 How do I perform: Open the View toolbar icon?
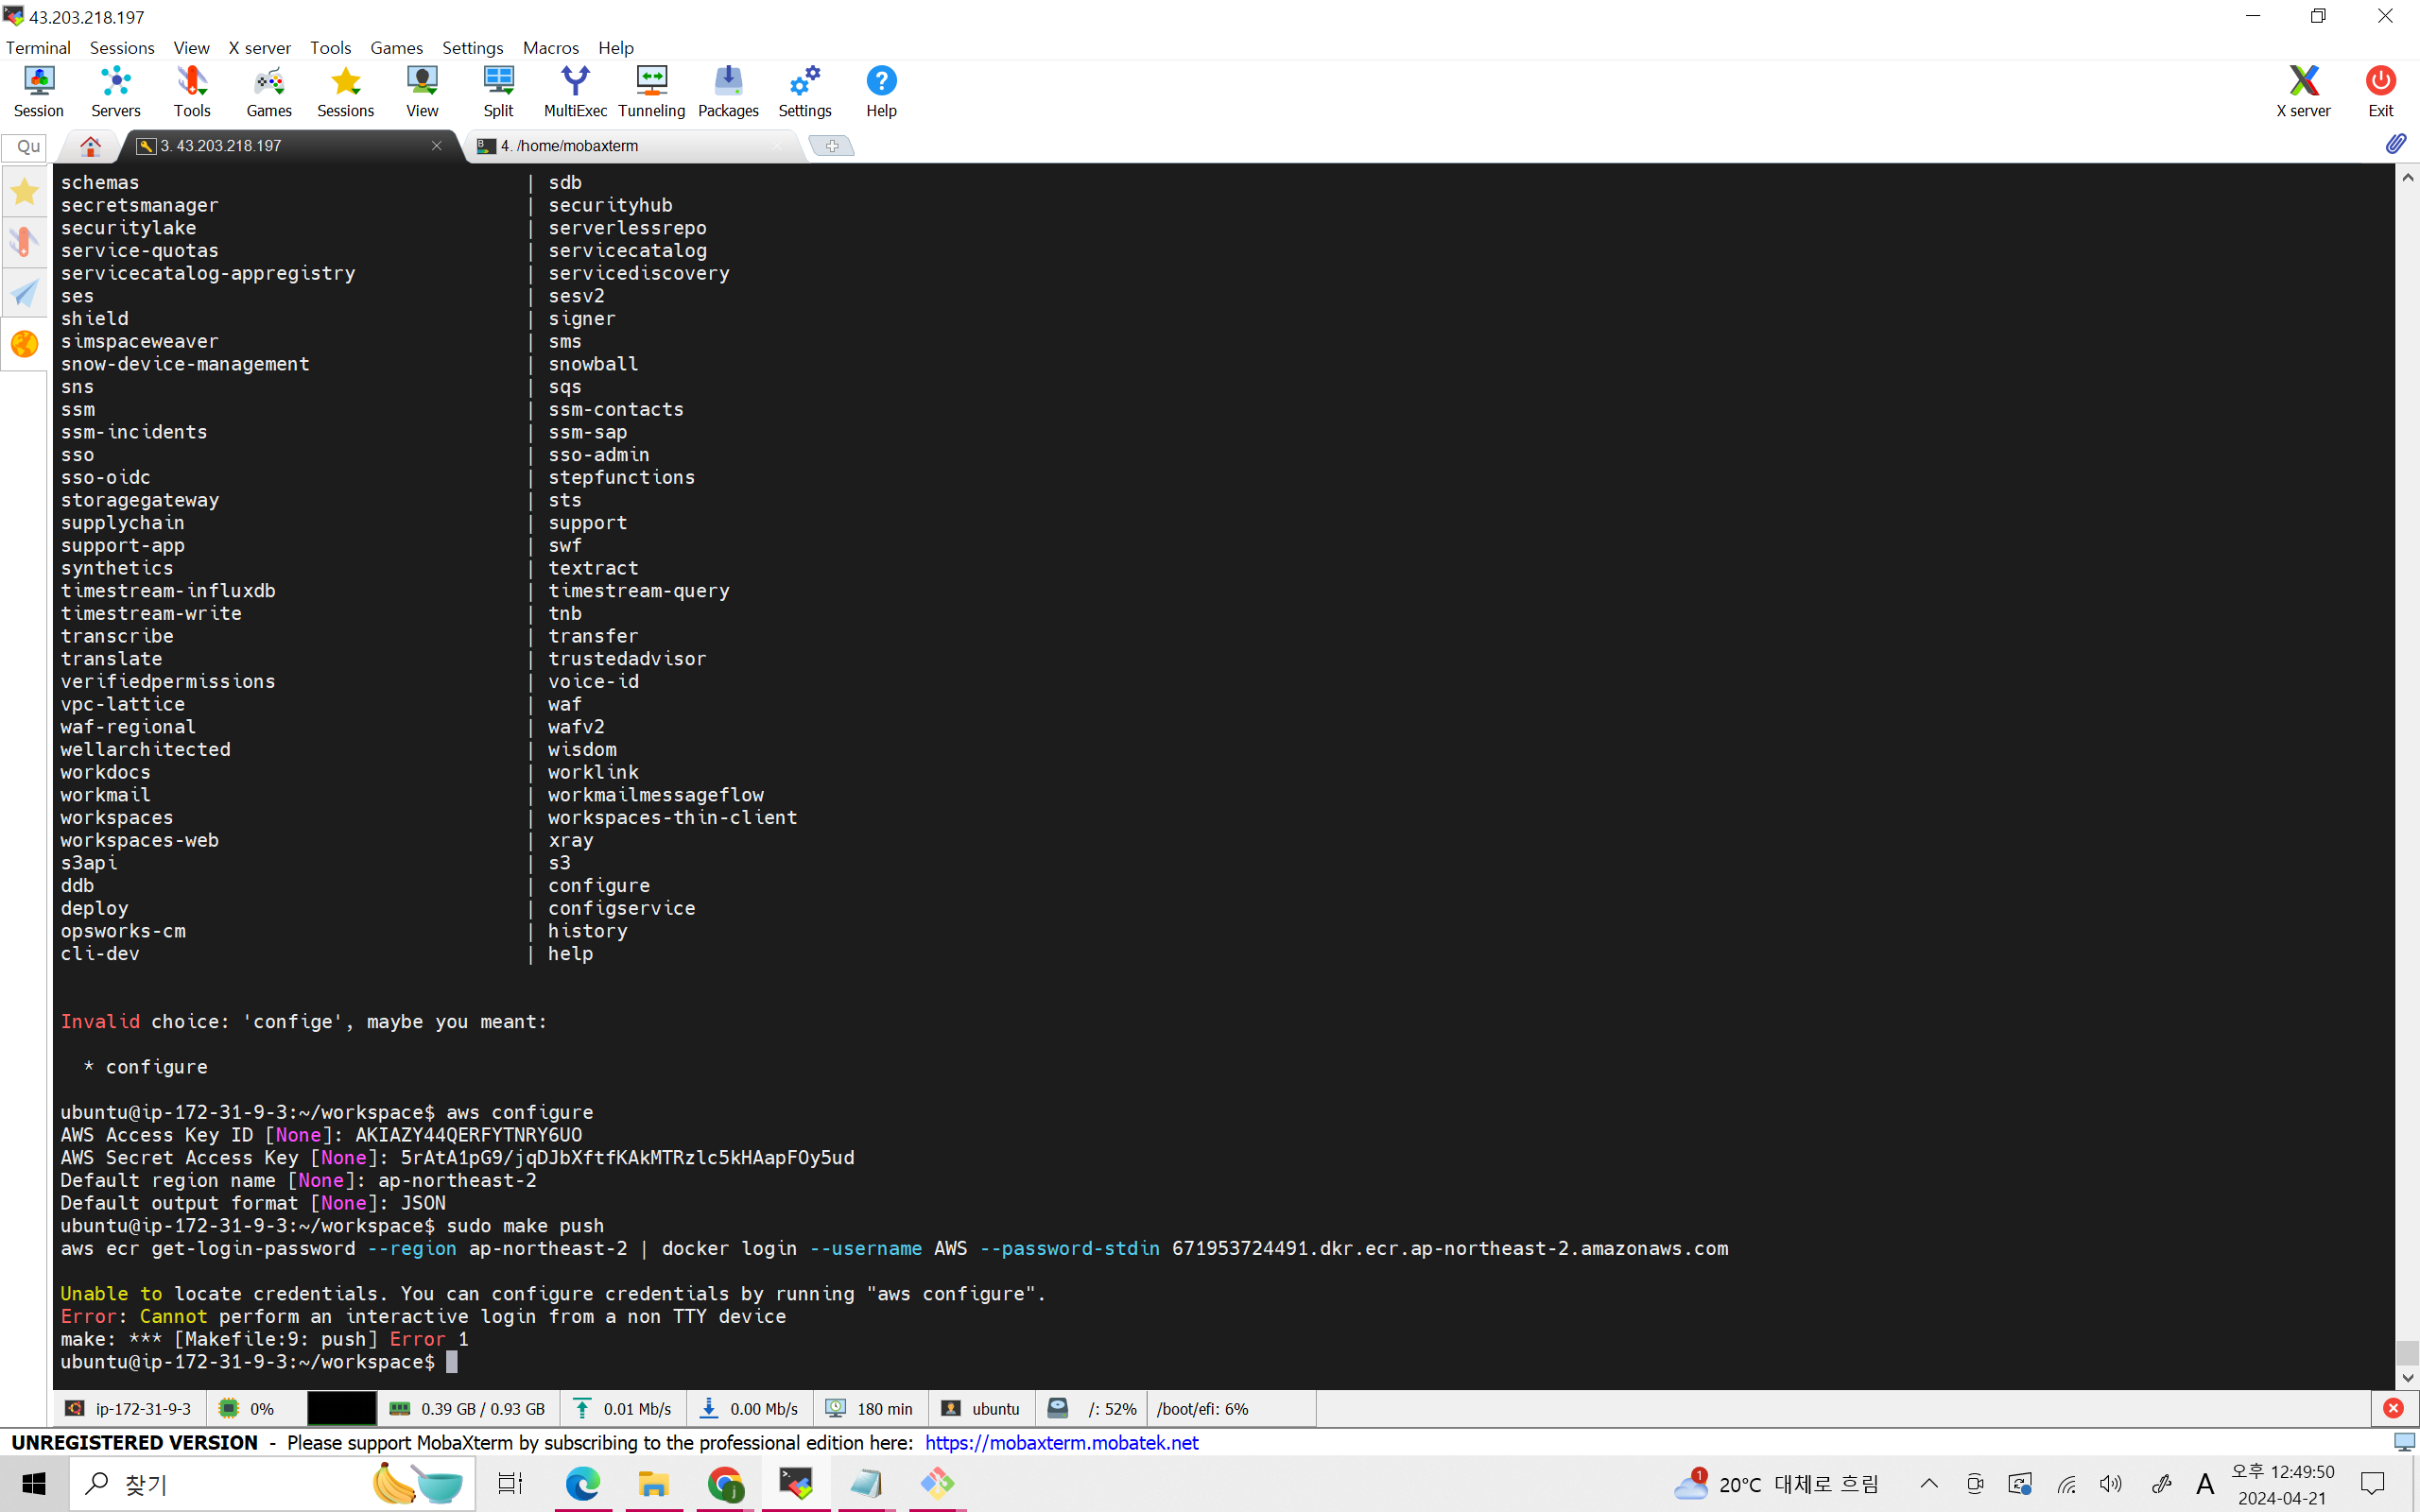click(422, 91)
